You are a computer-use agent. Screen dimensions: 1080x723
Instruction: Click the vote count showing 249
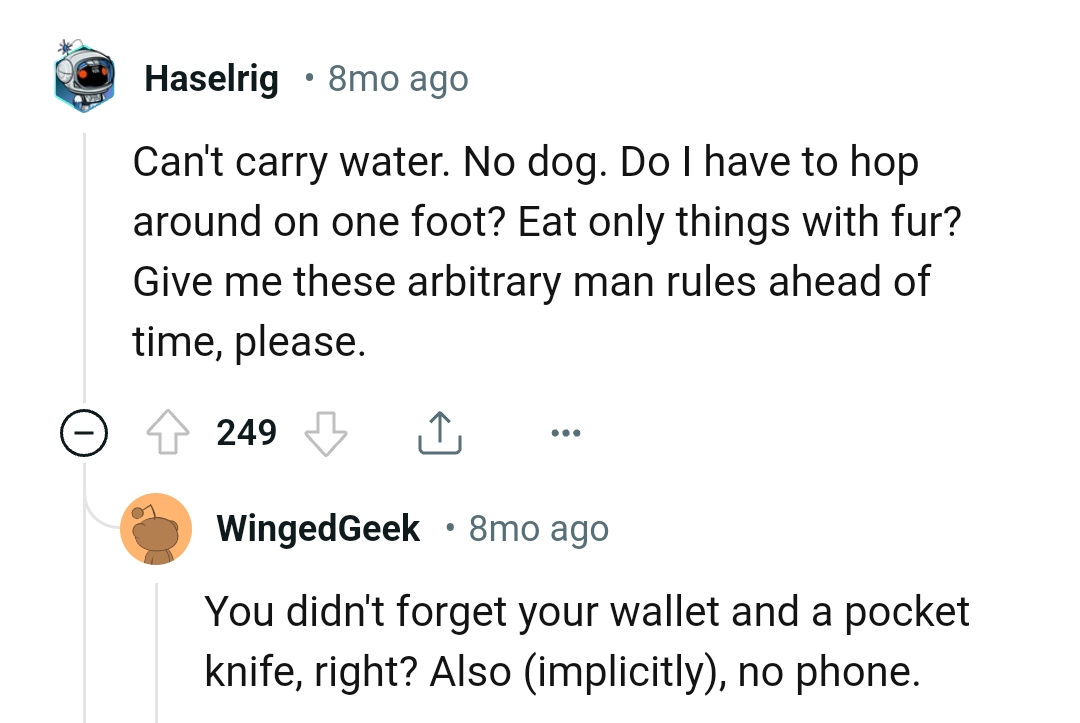(247, 432)
